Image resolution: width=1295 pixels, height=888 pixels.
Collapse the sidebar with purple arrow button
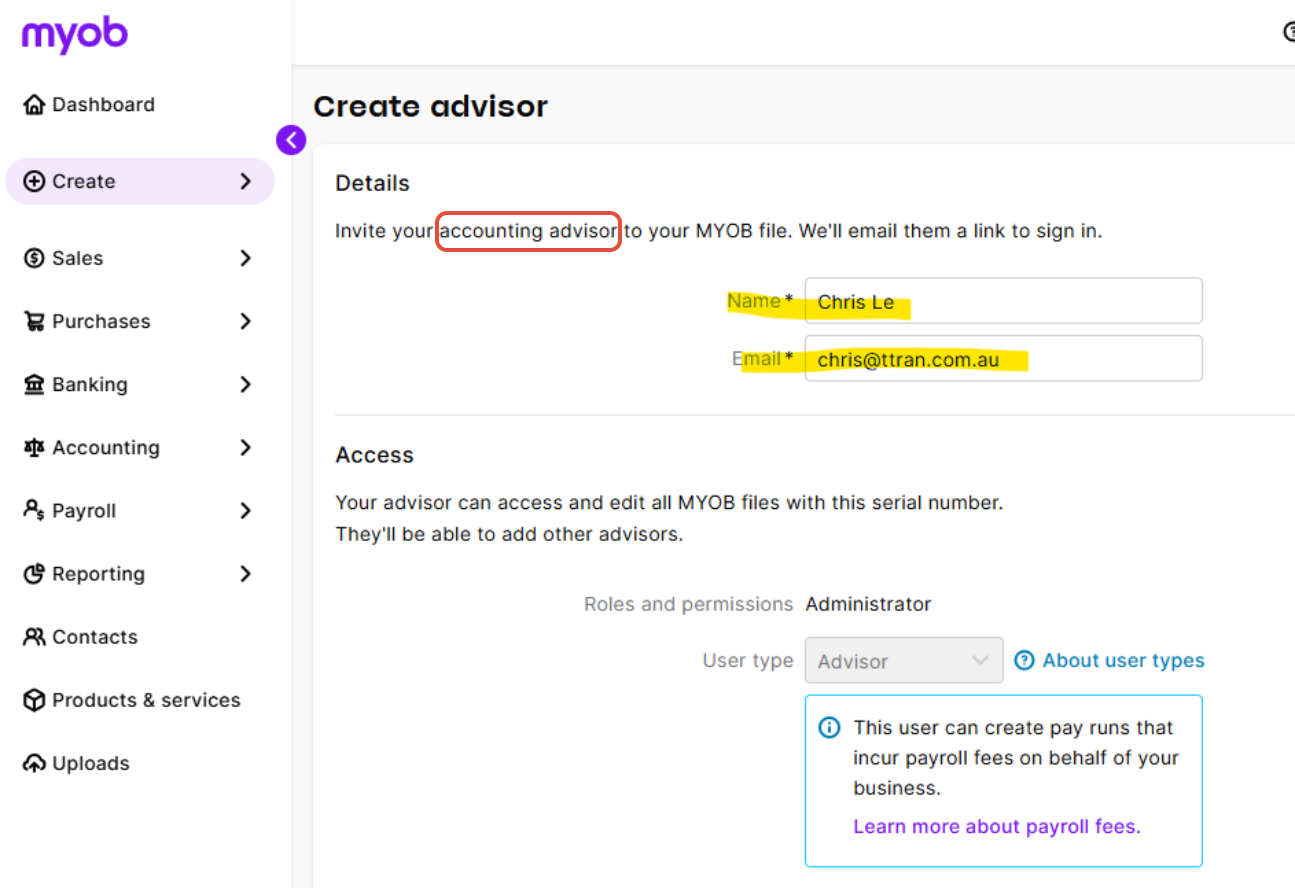(291, 140)
